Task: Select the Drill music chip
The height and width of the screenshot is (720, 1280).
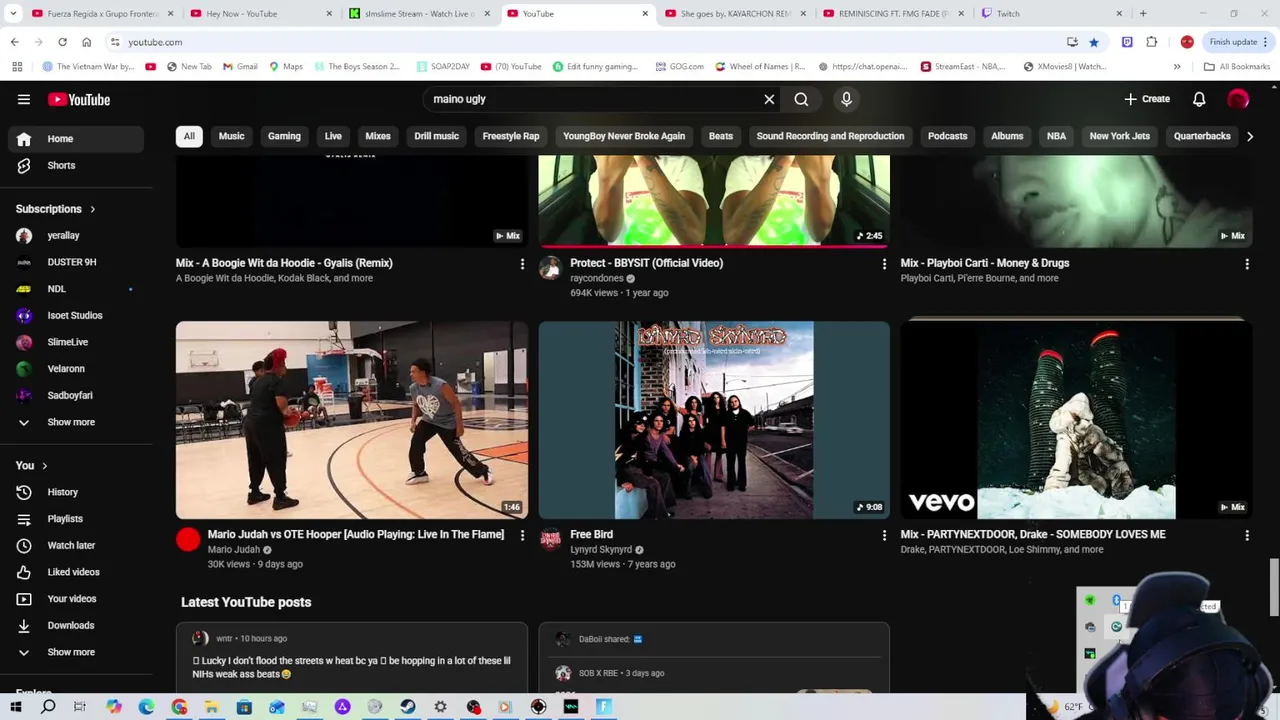Action: (436, 136)
